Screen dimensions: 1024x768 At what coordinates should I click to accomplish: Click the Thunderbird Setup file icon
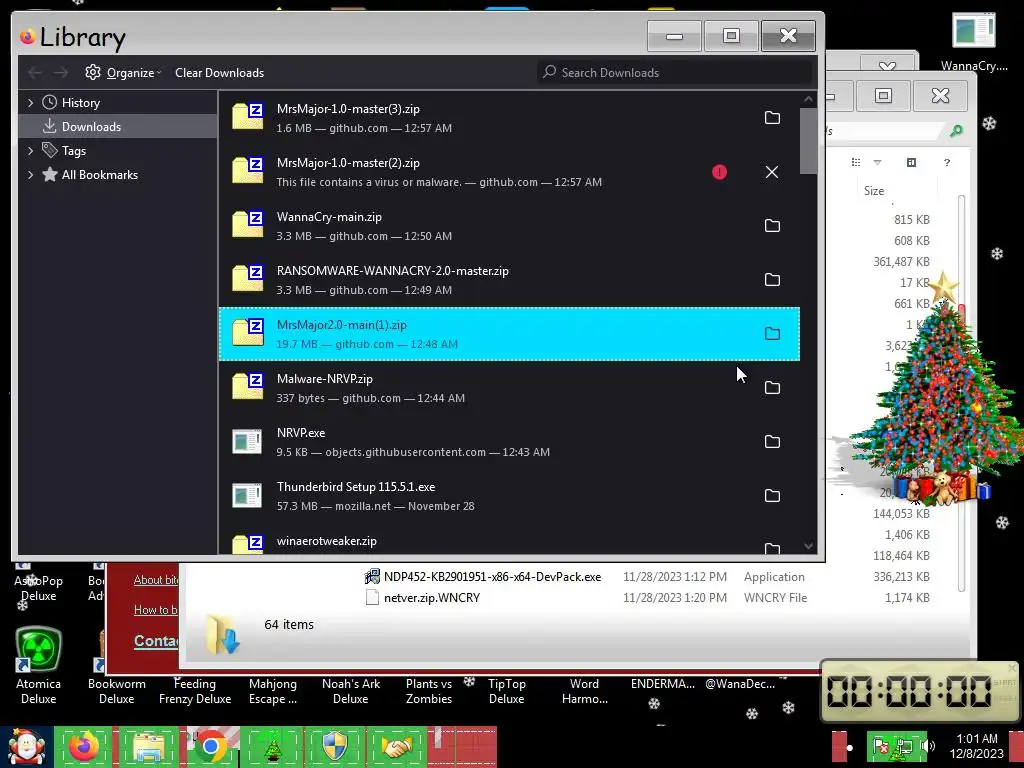[248, 496]
